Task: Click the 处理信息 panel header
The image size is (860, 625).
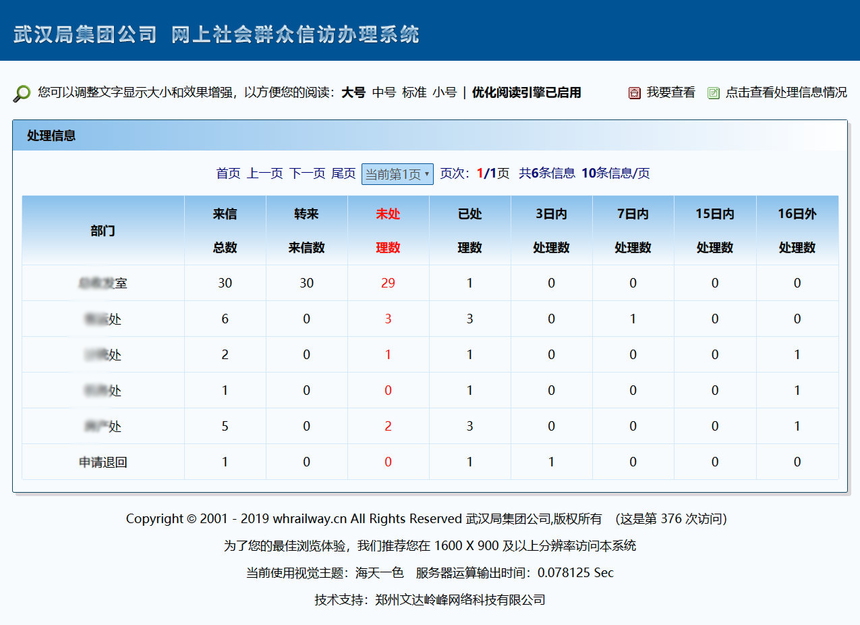Action: [x=52, y=135]
